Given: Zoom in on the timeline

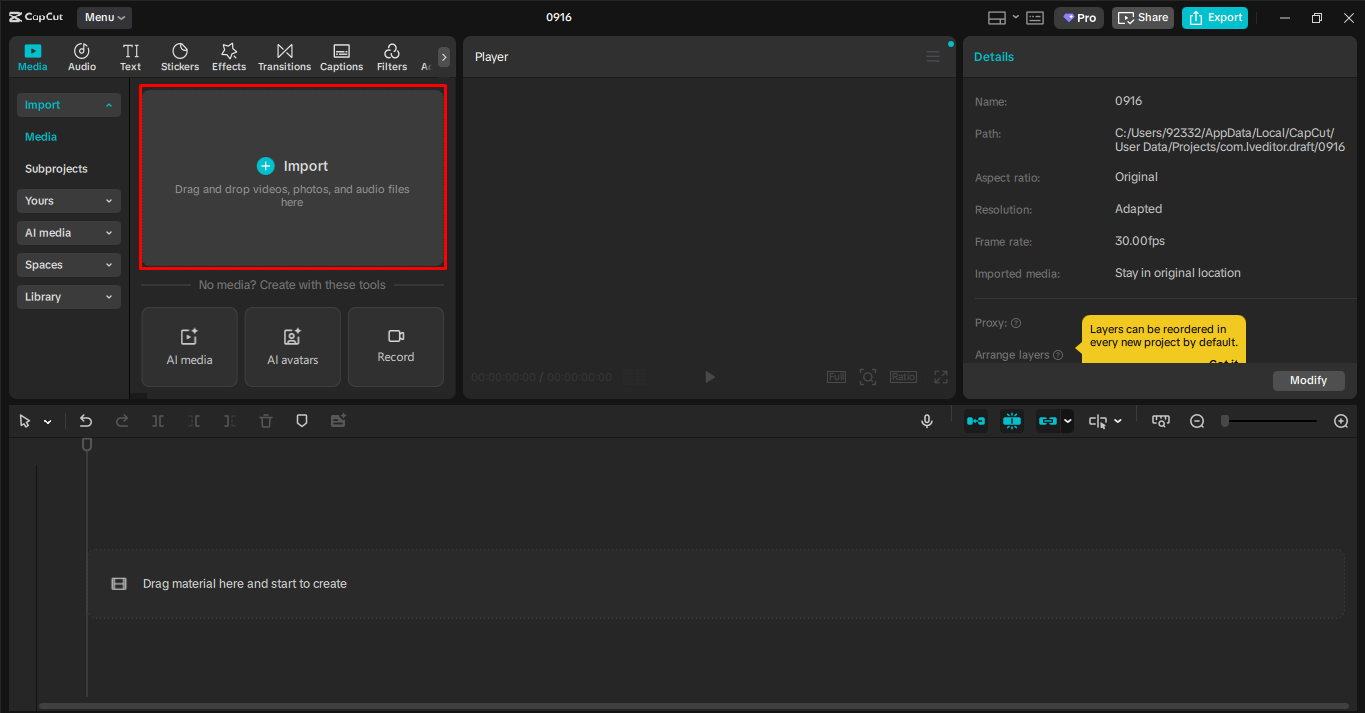Looking at the screenshot, I should pyautogui.click(x=1341, y=420).
